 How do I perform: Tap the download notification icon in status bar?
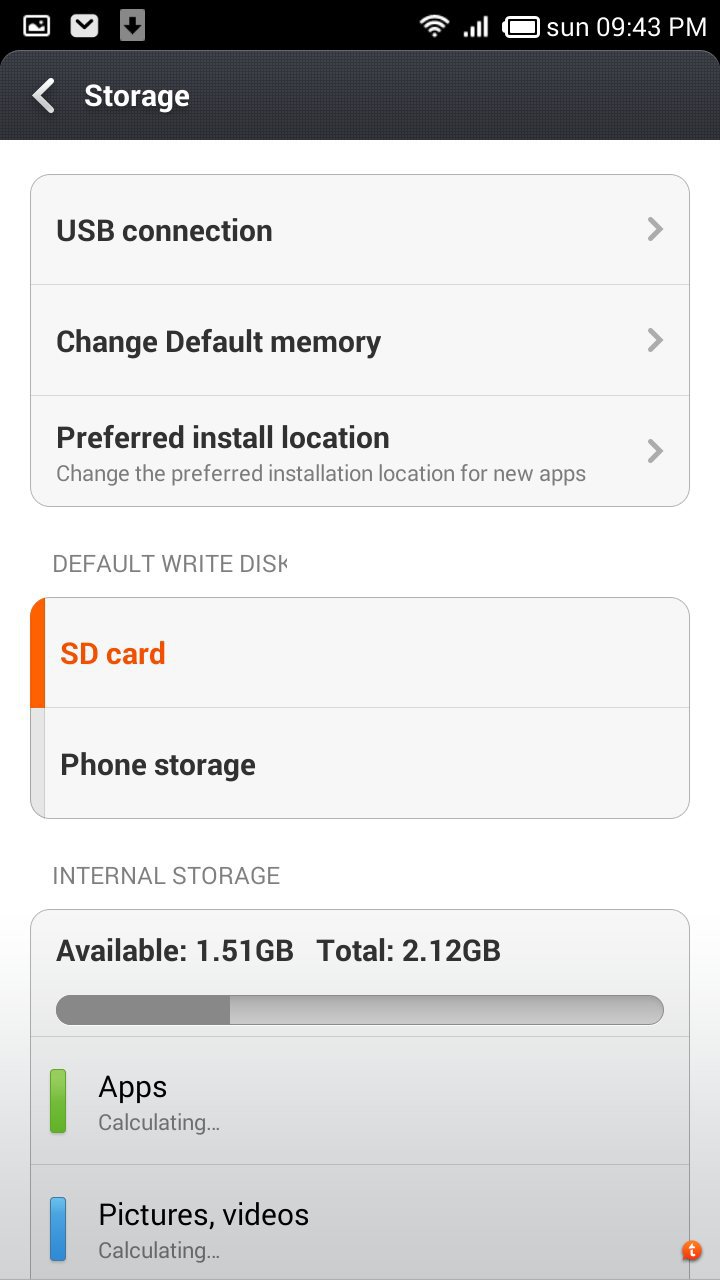(x=132, y=26)
